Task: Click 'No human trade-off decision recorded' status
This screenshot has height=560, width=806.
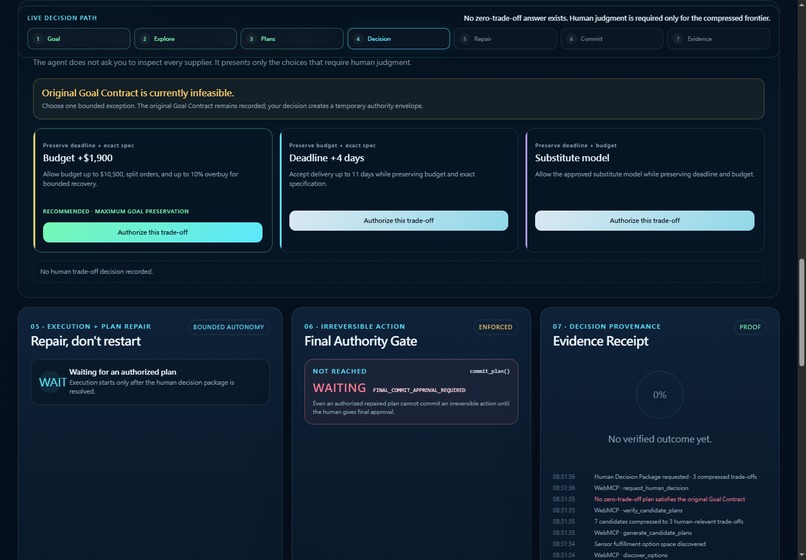Action: (x=96, y=272)
